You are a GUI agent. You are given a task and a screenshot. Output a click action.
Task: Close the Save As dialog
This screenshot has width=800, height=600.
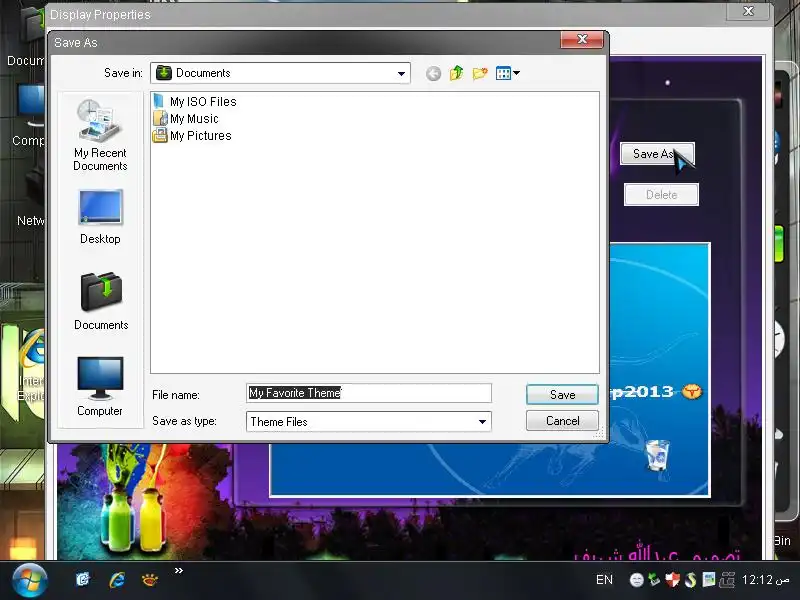pyautogui.click(x=582, y=39)
